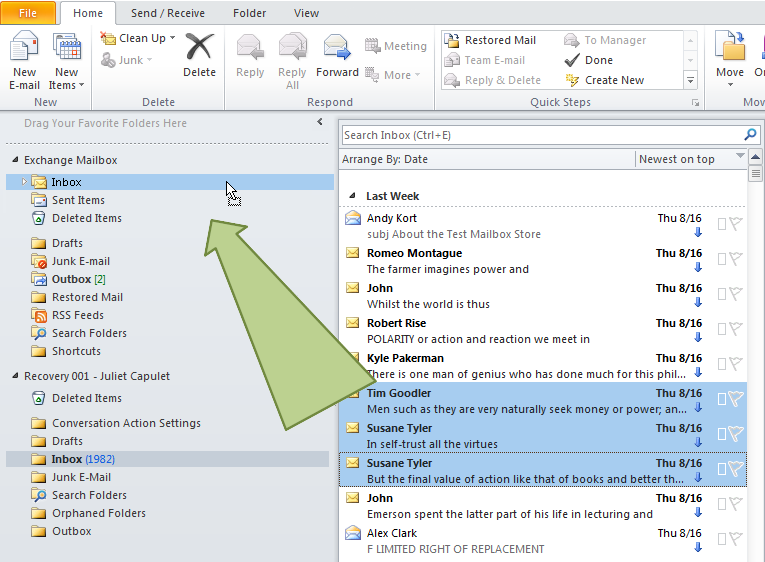Click the Delete X icon
The image size is (765, 562).
point(200,47)
